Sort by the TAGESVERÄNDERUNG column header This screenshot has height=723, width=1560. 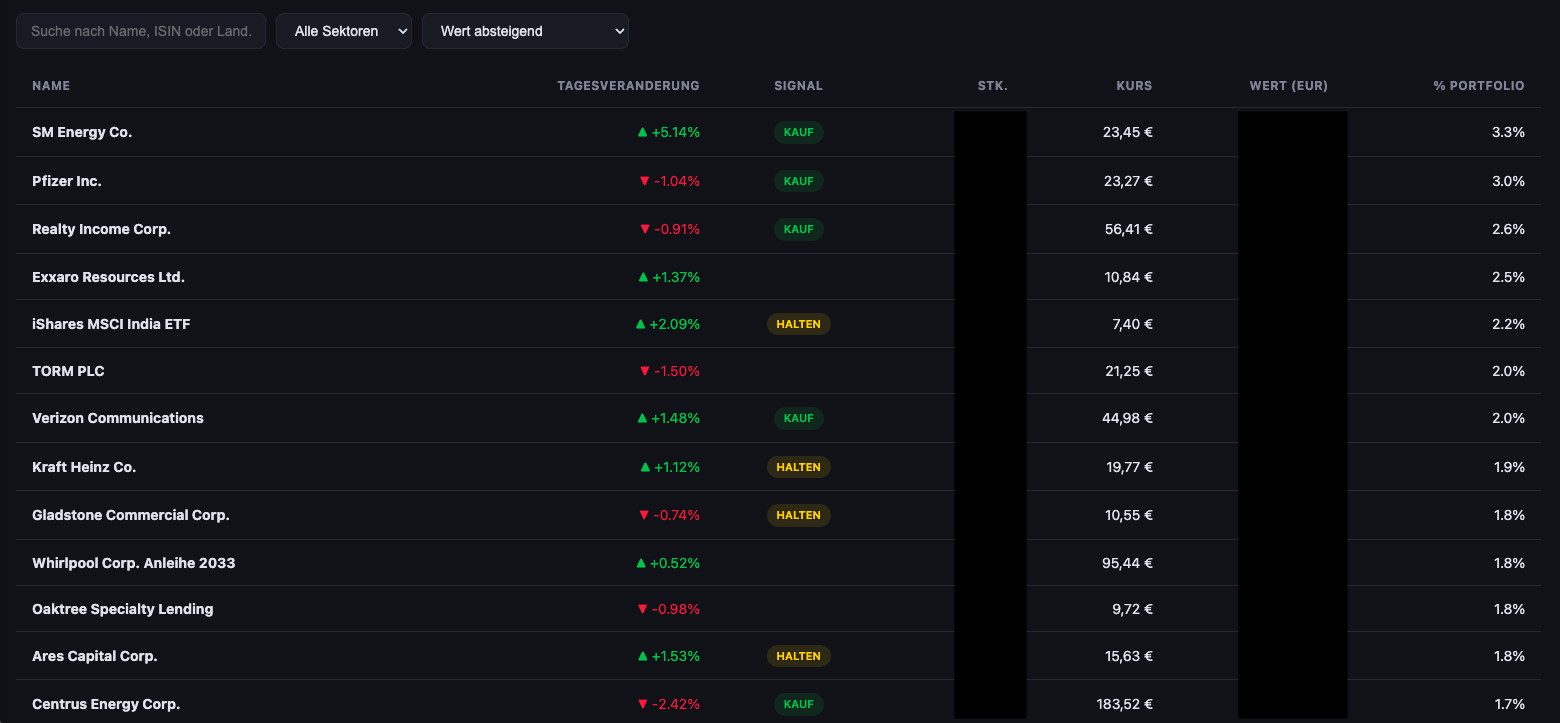point(628,86)
